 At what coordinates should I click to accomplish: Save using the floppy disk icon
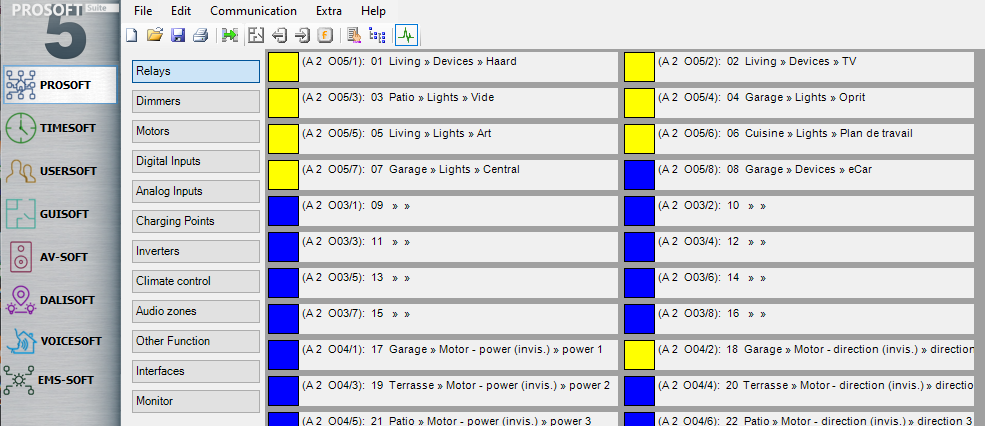177,35
